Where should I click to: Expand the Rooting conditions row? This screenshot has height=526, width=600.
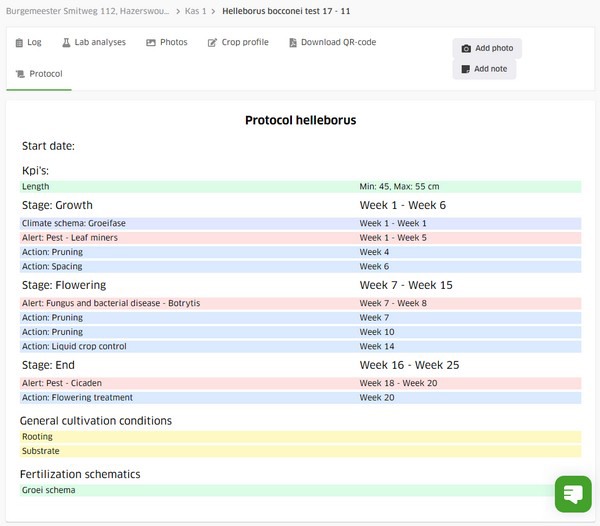point(300,437)
